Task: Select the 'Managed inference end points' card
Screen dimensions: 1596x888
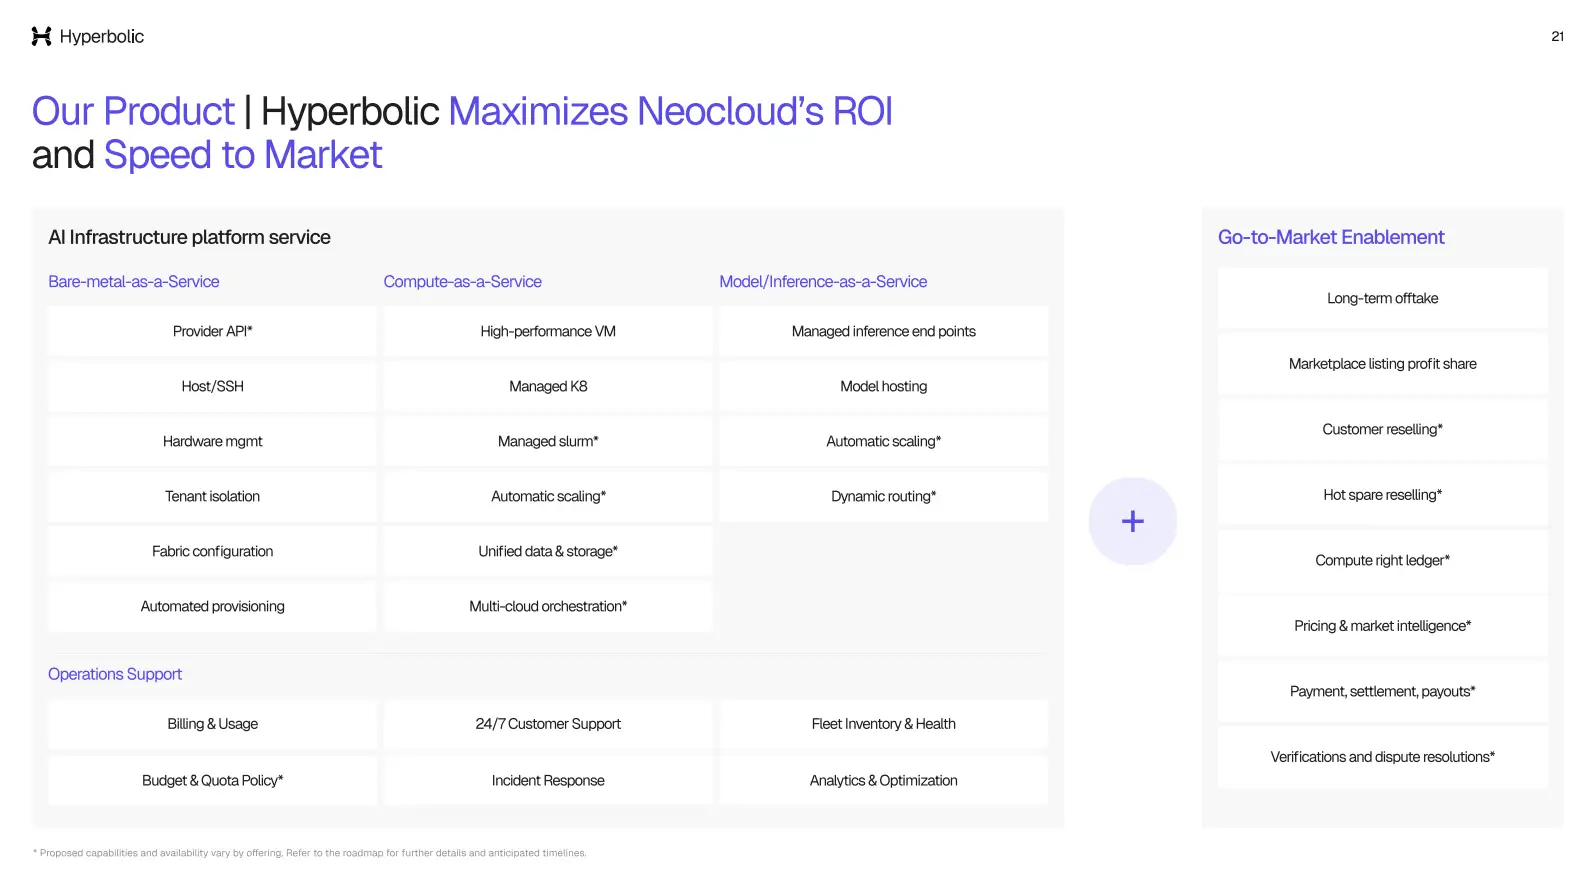Action: 884,331
